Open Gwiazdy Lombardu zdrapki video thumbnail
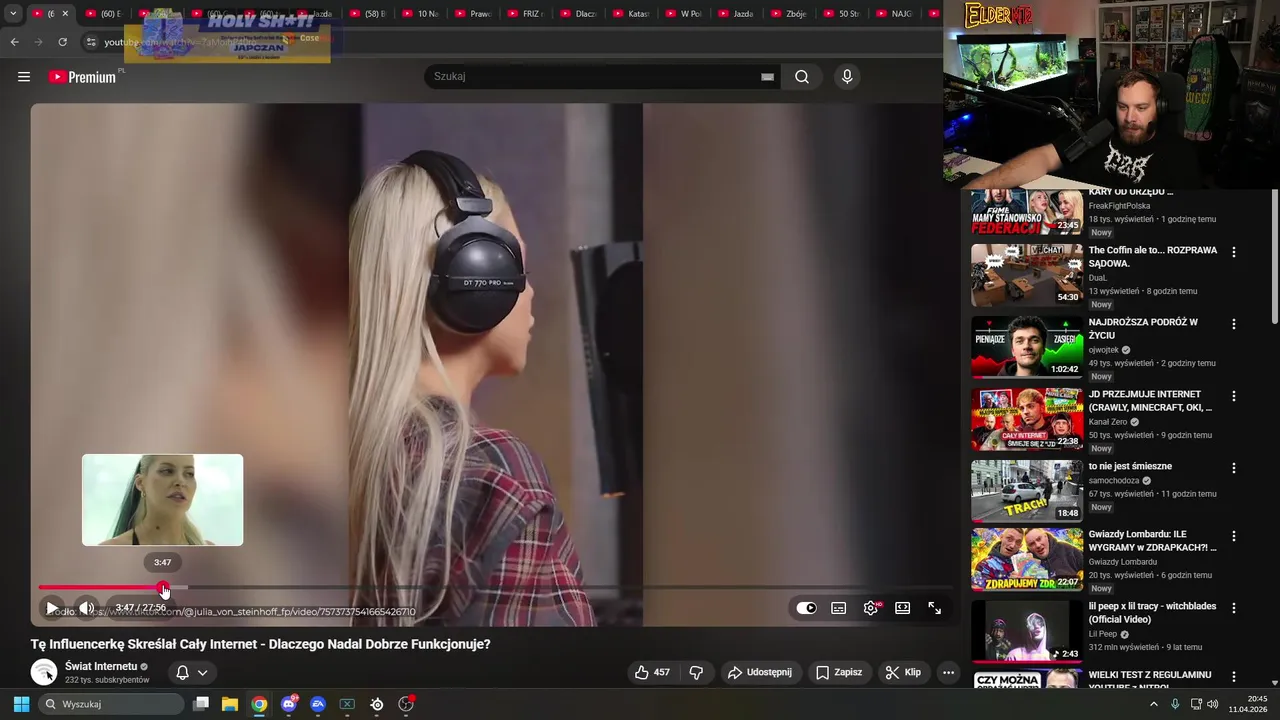Image resolution: width=1280 pixels, height=720 pixels. (x=1027, y=560)
